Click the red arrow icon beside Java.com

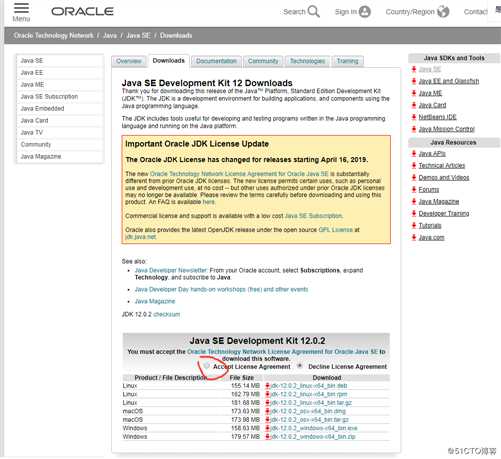(414, 237)
